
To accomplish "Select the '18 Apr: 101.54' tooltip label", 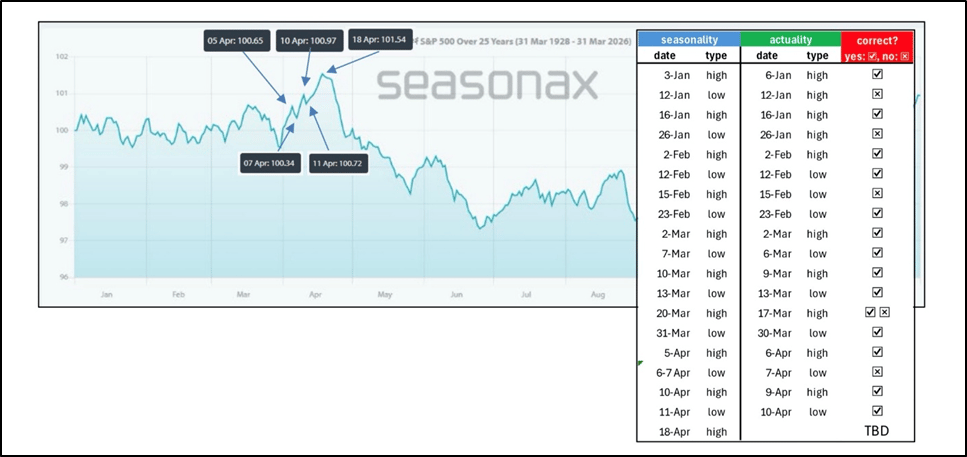I will [380, 41].
